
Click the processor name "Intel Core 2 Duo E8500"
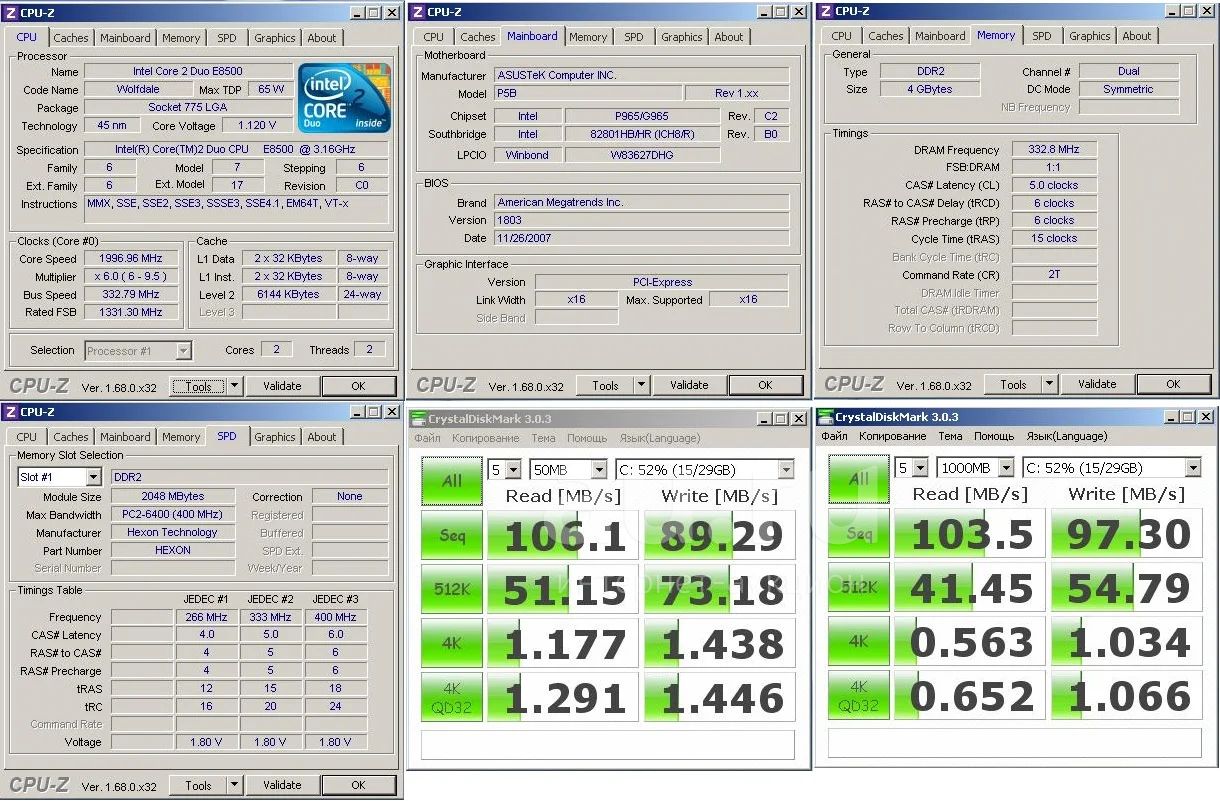[187, 72]
